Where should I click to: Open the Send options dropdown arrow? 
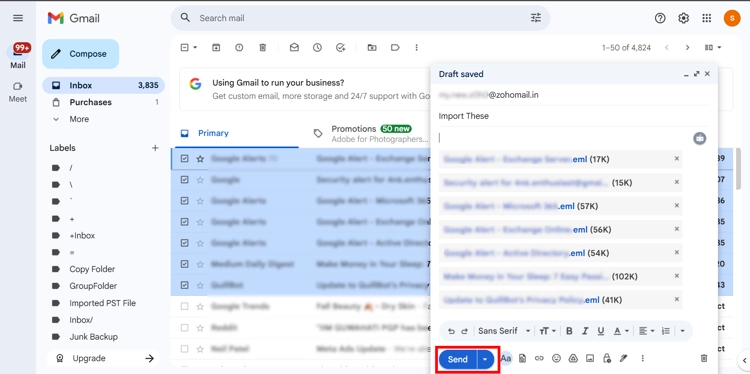pos(485,359)
